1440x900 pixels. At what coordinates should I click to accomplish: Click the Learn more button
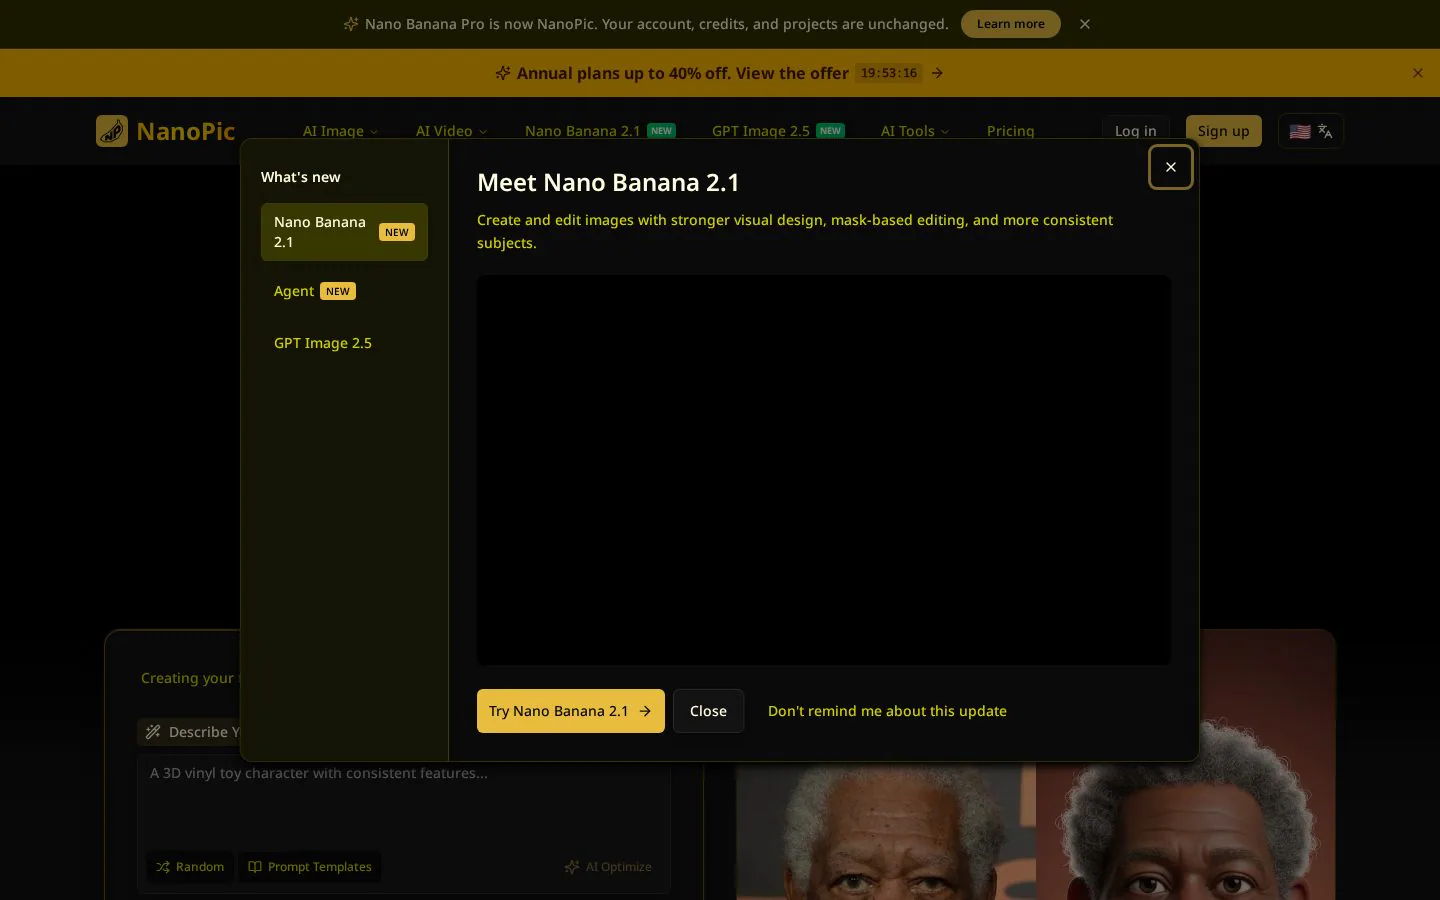click(x=1010, y=24)
